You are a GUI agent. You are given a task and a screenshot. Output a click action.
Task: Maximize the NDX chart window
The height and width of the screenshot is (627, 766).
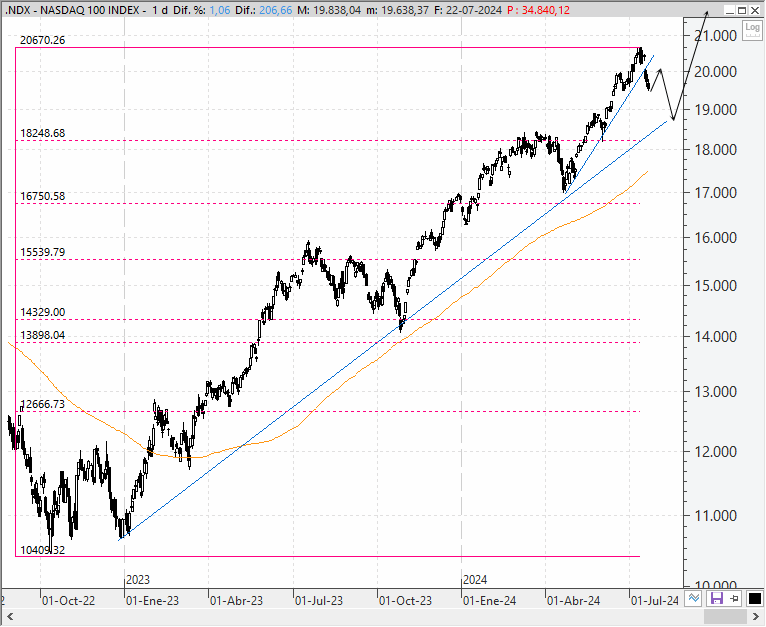[x=742, y=10]
